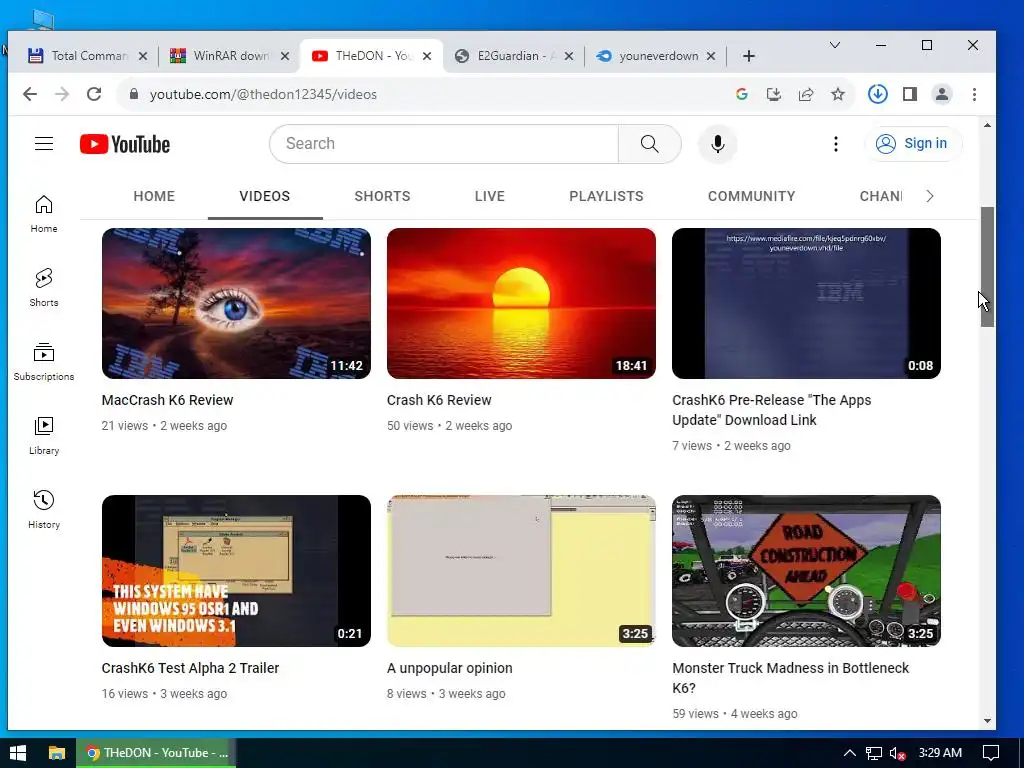The height and width of the screenshot is (768, 1024).
Task: Click the Sign in button
Action: (912, 144)
